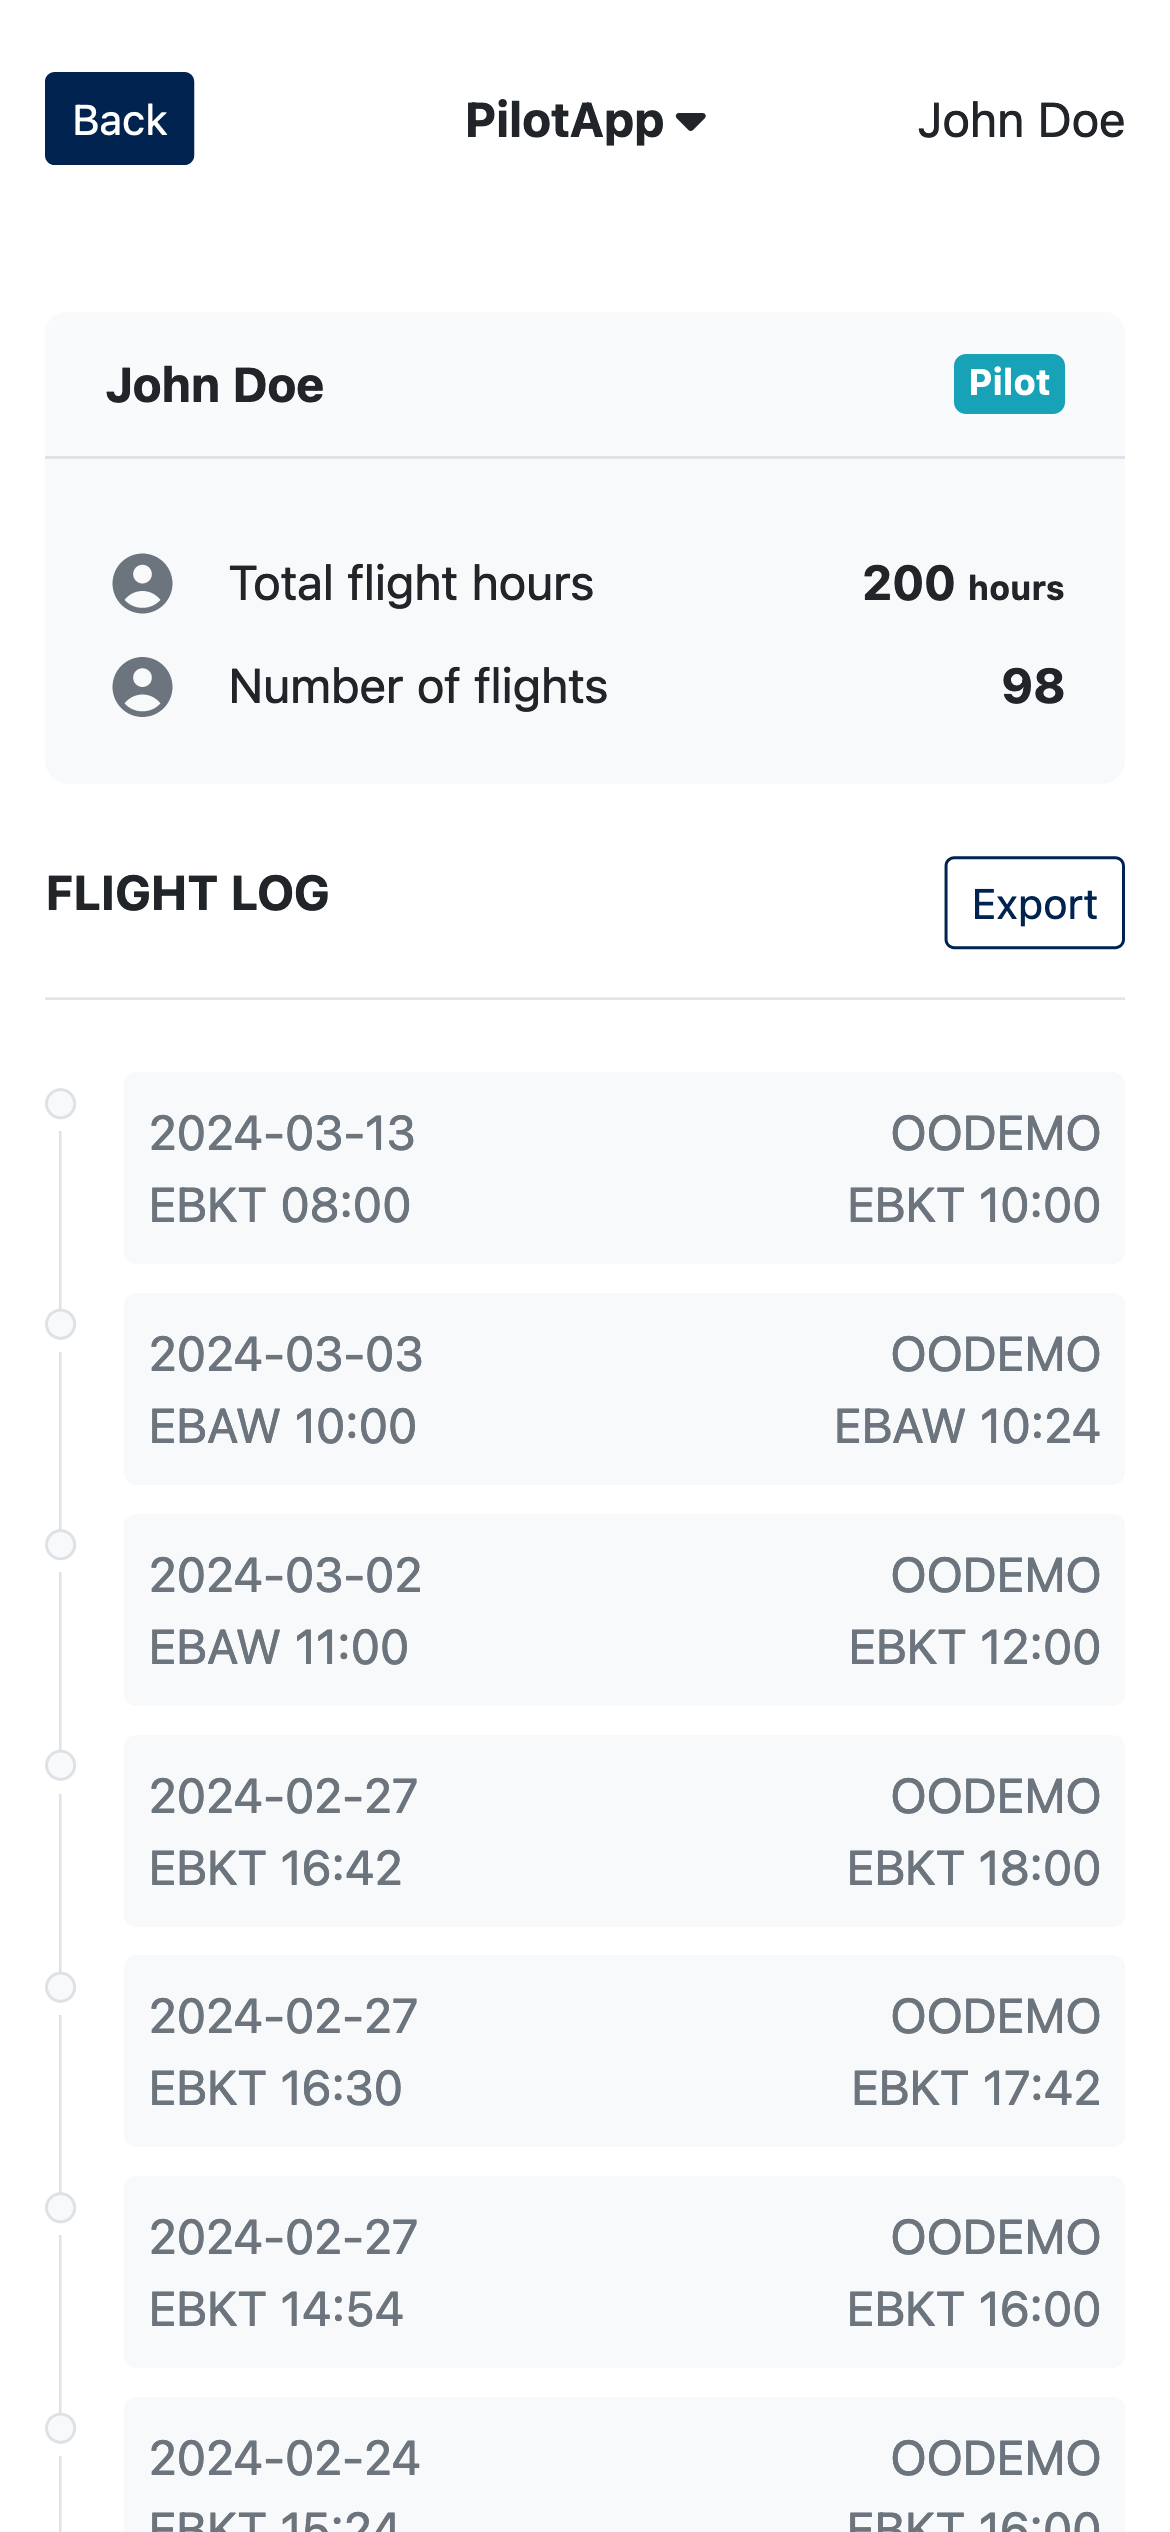
Task: Click timeline marker for 2024-03-13 flight
Action: click(61, 1104)
